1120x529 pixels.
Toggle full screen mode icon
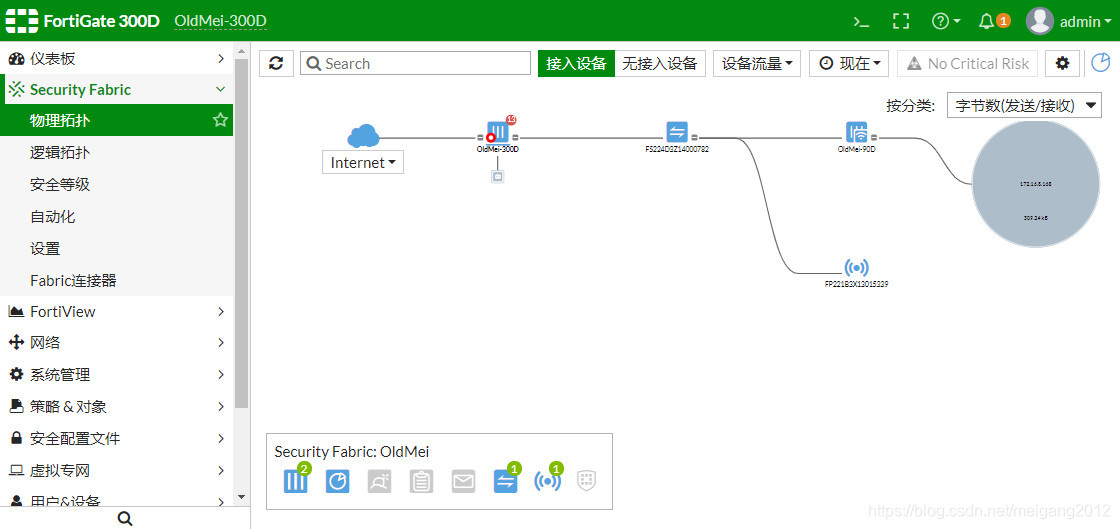point(901,21)
